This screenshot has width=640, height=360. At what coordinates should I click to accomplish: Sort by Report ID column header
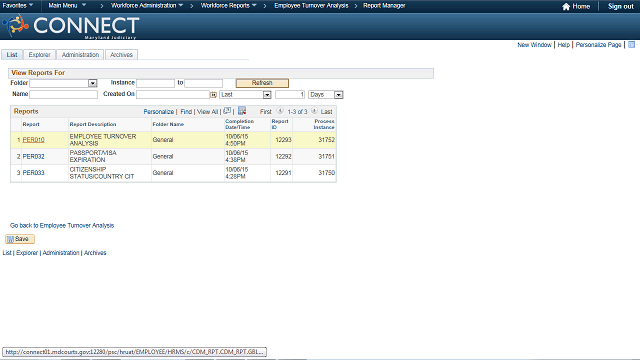(x=280, y=124)
